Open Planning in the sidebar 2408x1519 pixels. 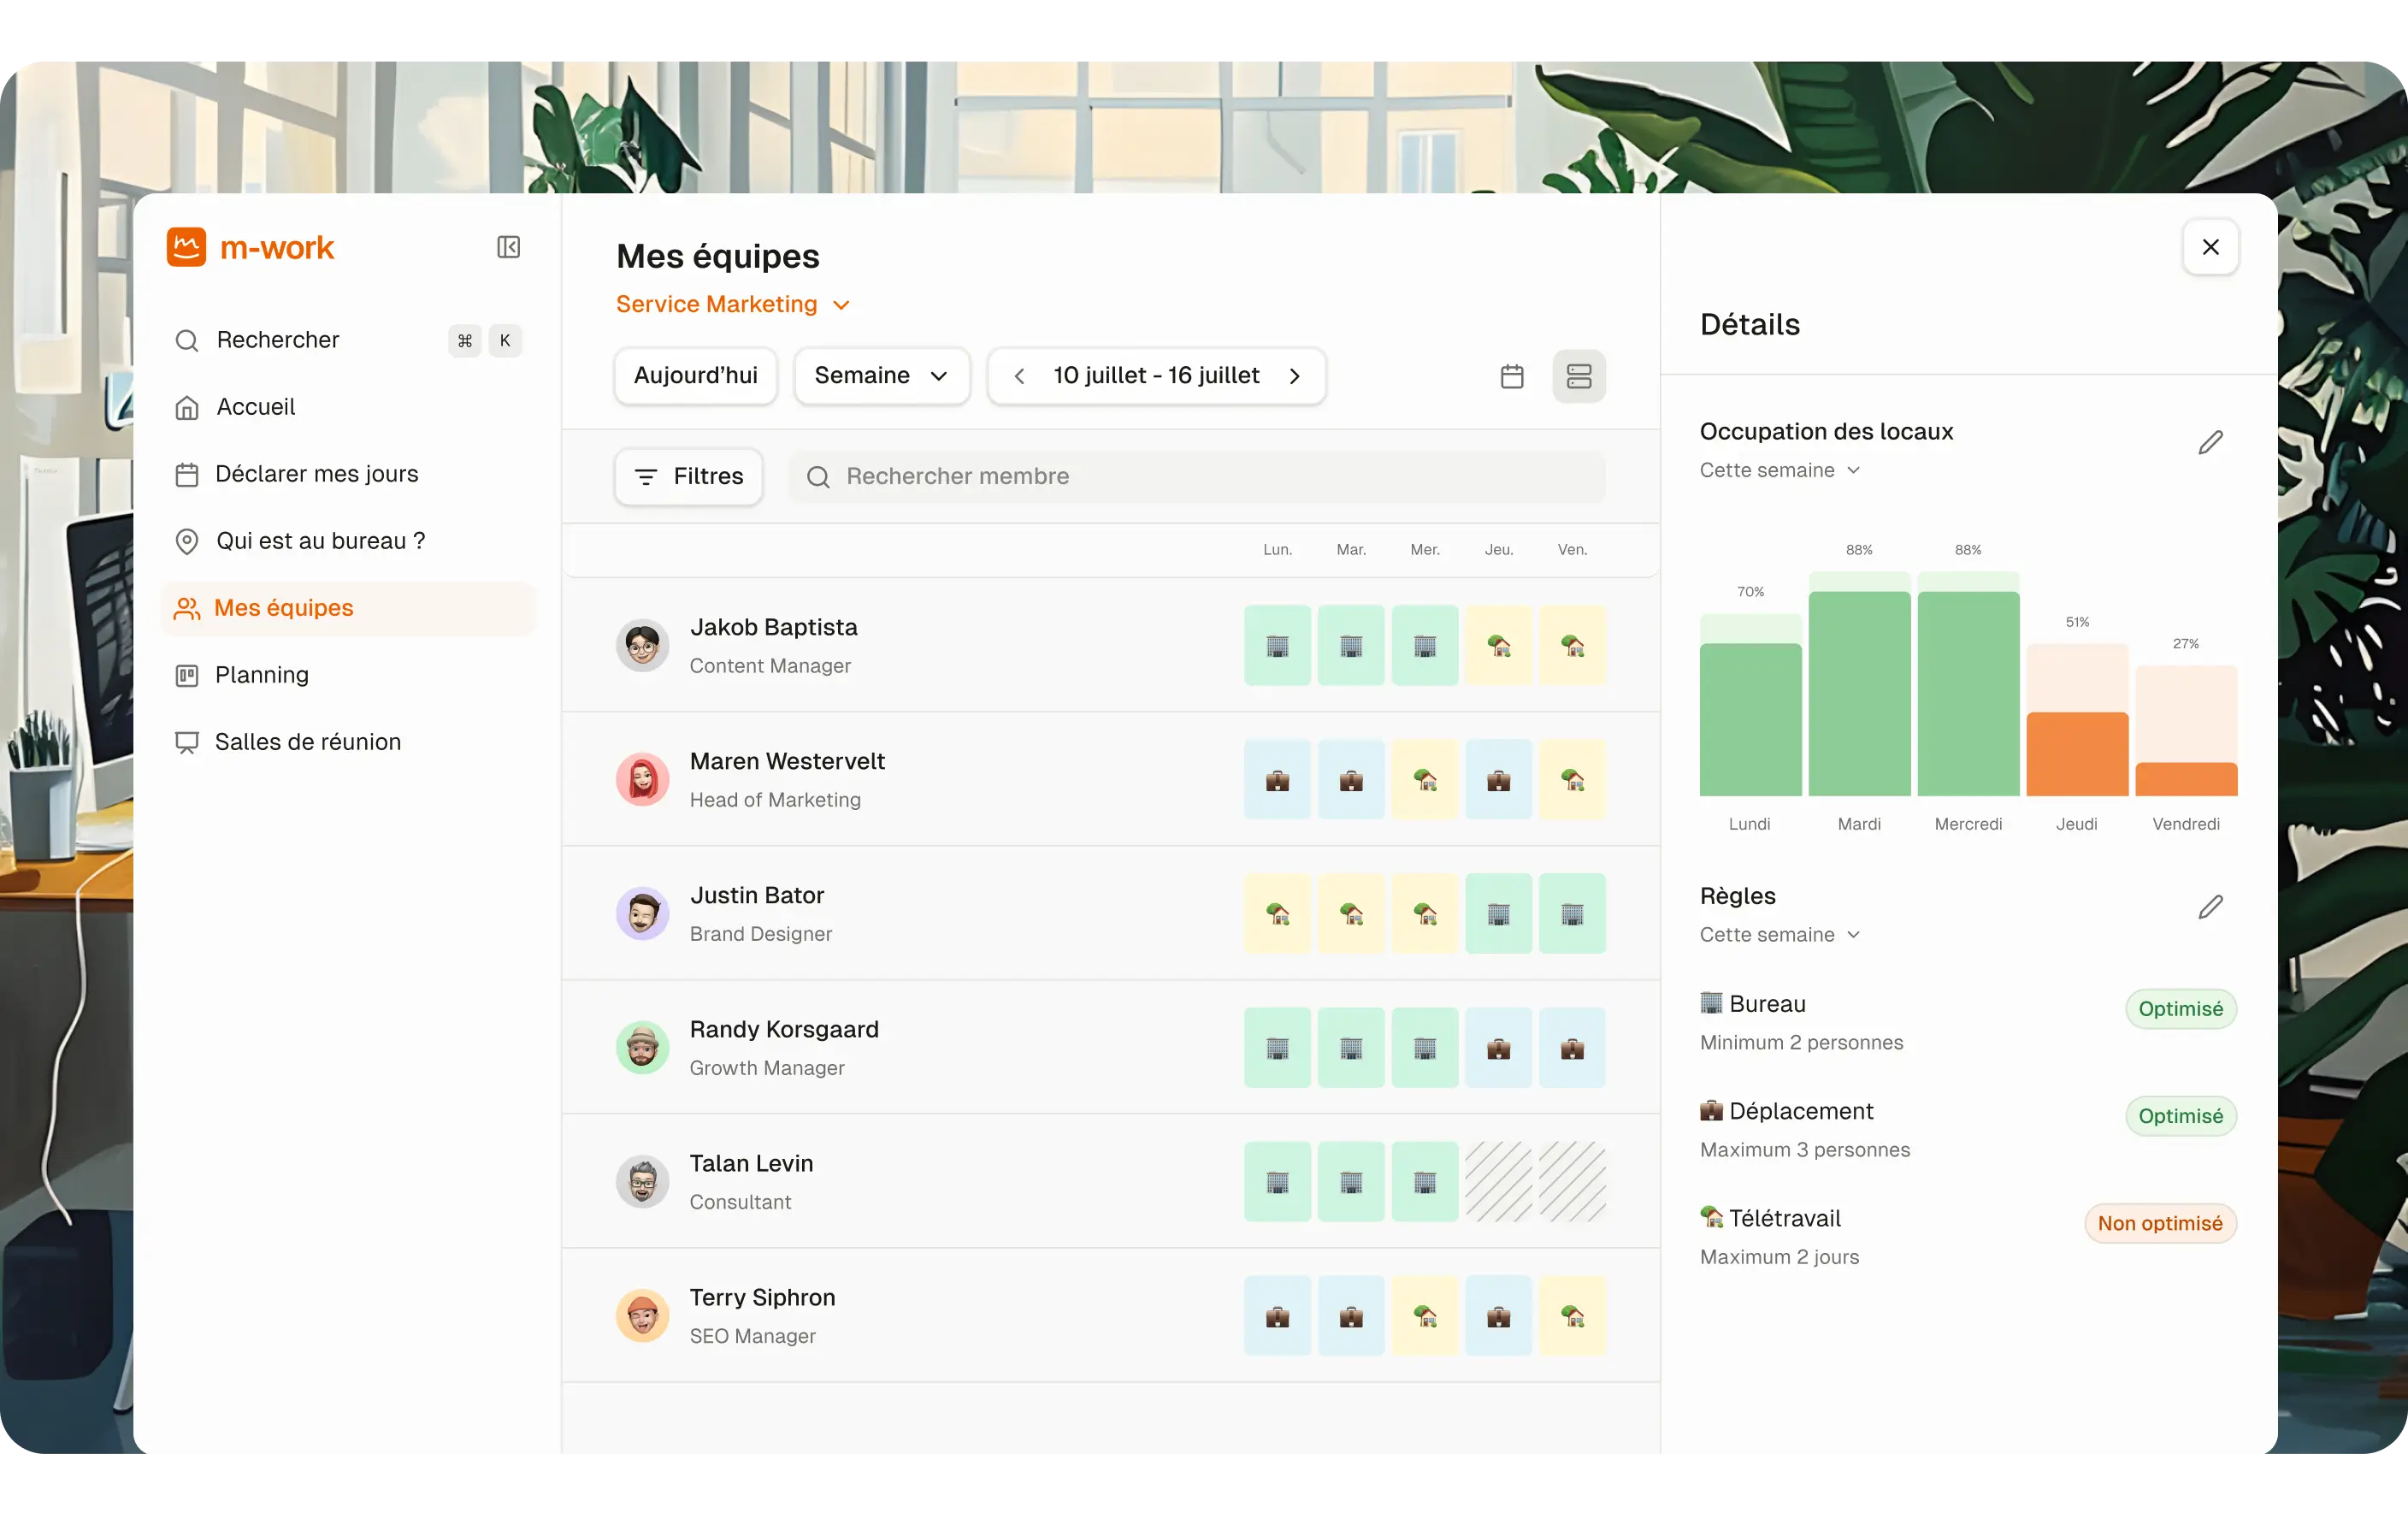click(261, 675)
